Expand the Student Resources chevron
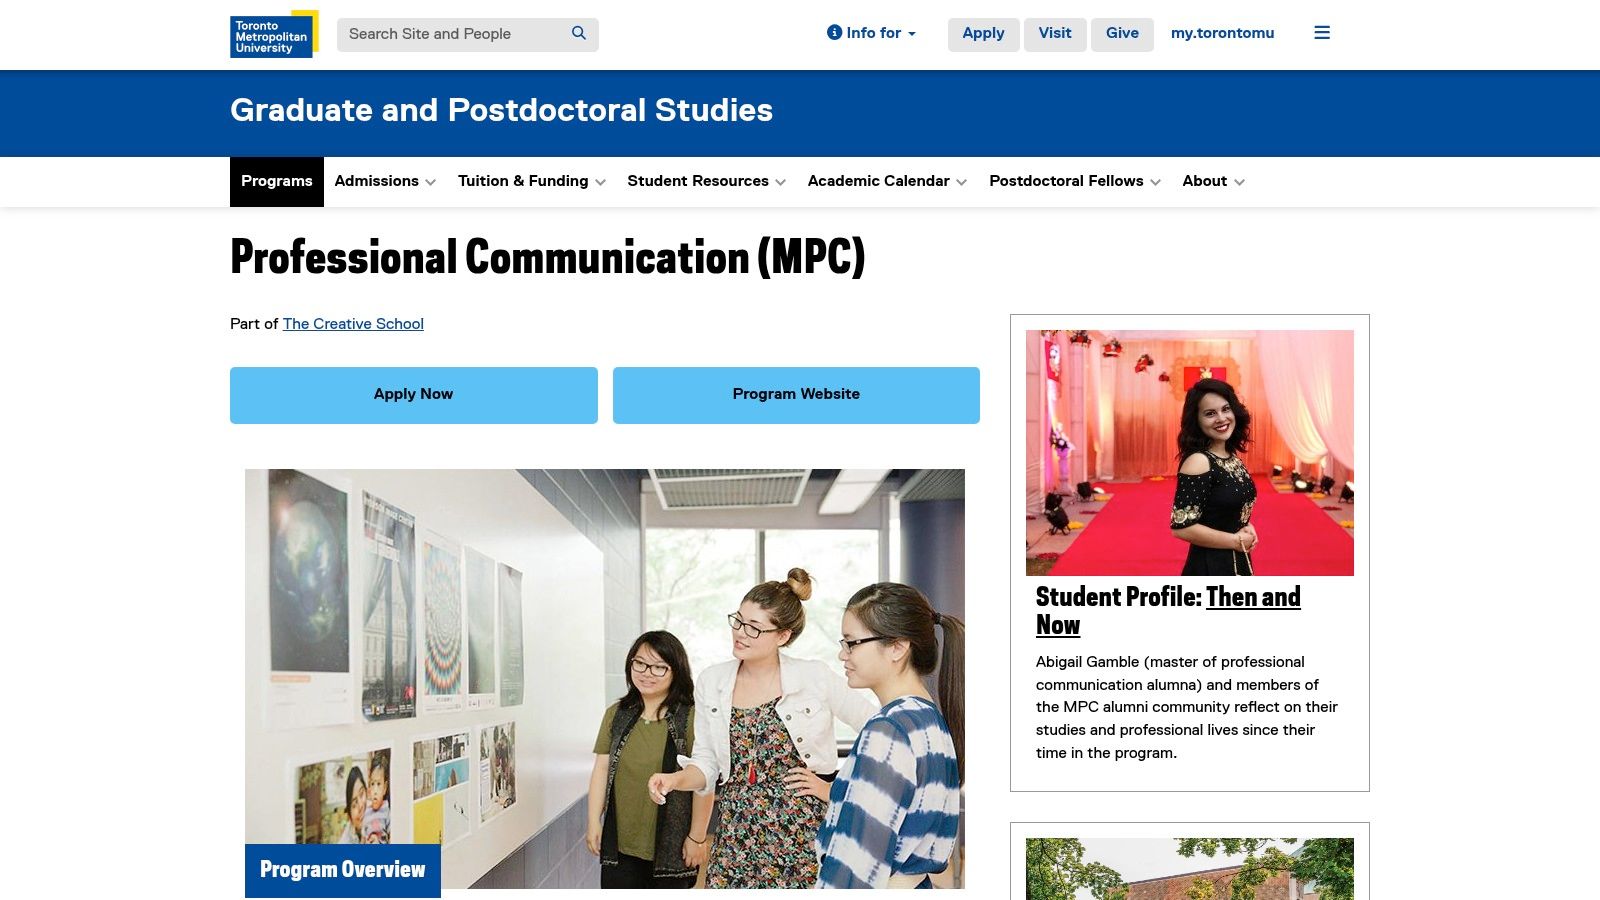 click(x=780, y=182)
